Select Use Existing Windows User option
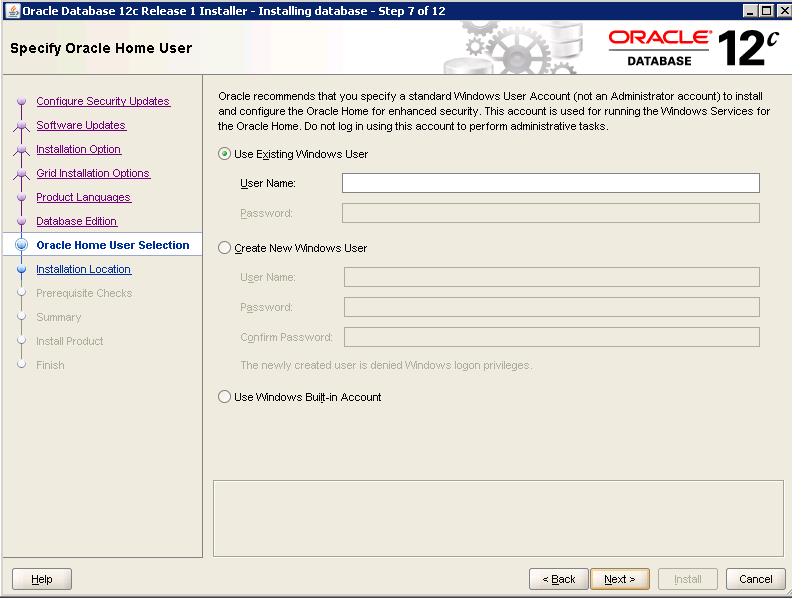The height and width of the screenshot is (599, 801). 225,155
